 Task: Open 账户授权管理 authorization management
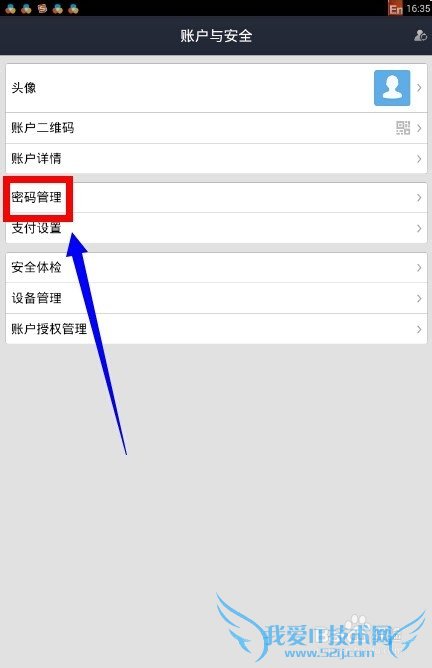click(216, 329)
